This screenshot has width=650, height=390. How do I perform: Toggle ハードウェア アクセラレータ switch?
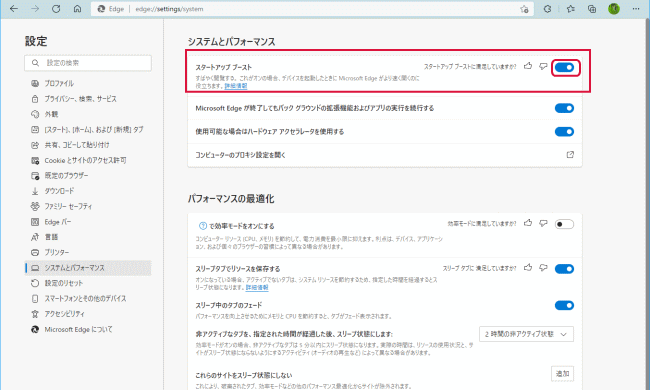tap(564, 132)
